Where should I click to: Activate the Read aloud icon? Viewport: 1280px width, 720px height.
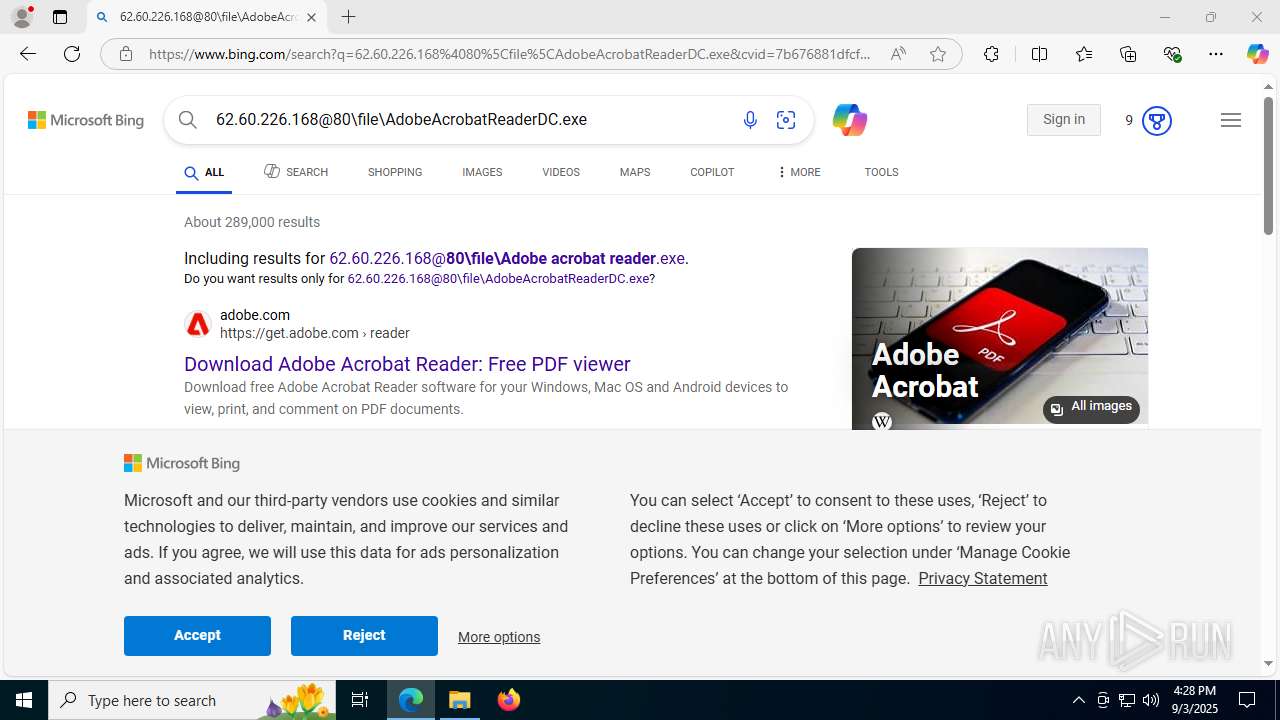[x=898, y=54]
